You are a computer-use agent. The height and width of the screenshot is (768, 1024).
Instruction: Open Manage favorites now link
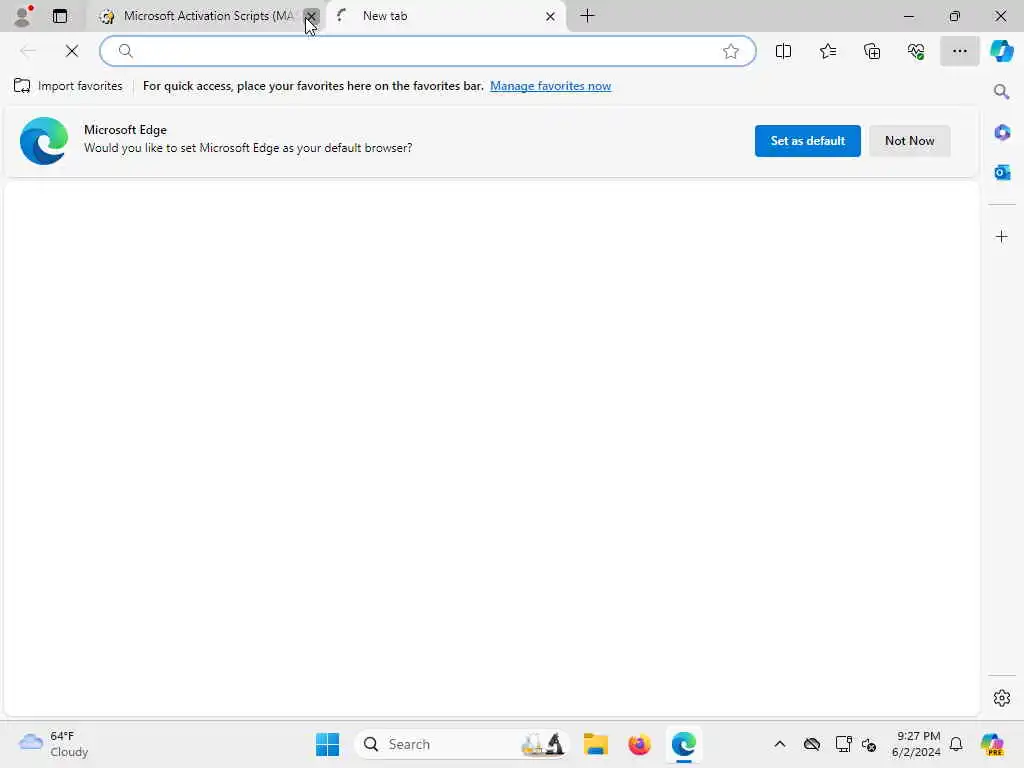(551, 86)
